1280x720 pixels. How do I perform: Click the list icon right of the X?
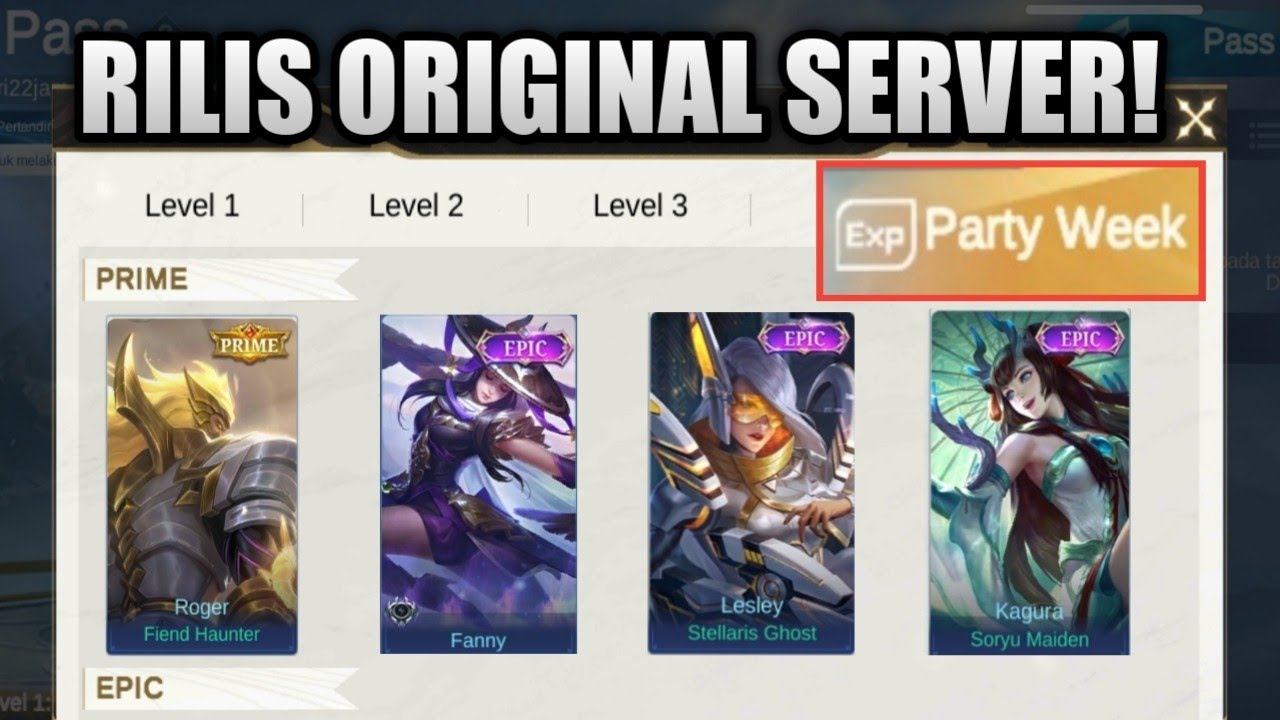[1263, 133]
